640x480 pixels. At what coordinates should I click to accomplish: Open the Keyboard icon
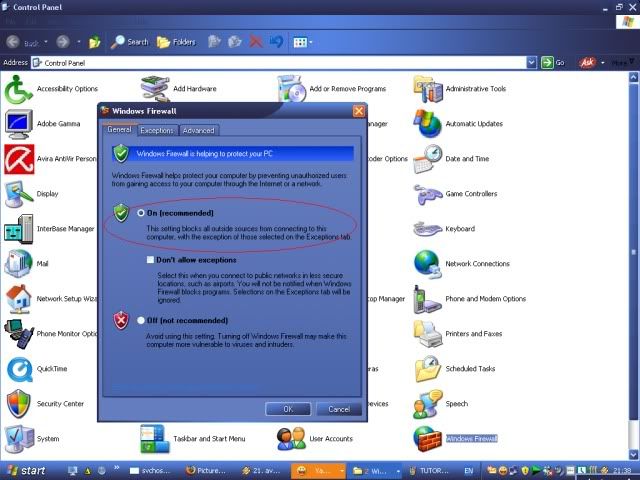[428, 229]
